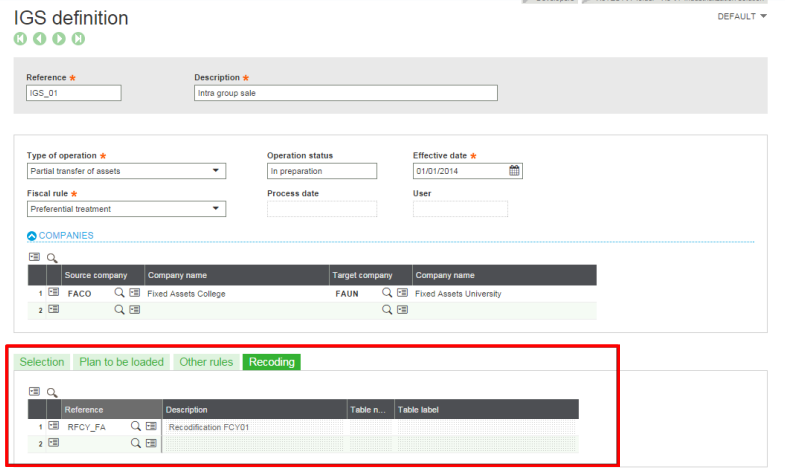Click the Reference column header in Recoding grid
This screenshot has height=475, width=785.
click(112, 410)
